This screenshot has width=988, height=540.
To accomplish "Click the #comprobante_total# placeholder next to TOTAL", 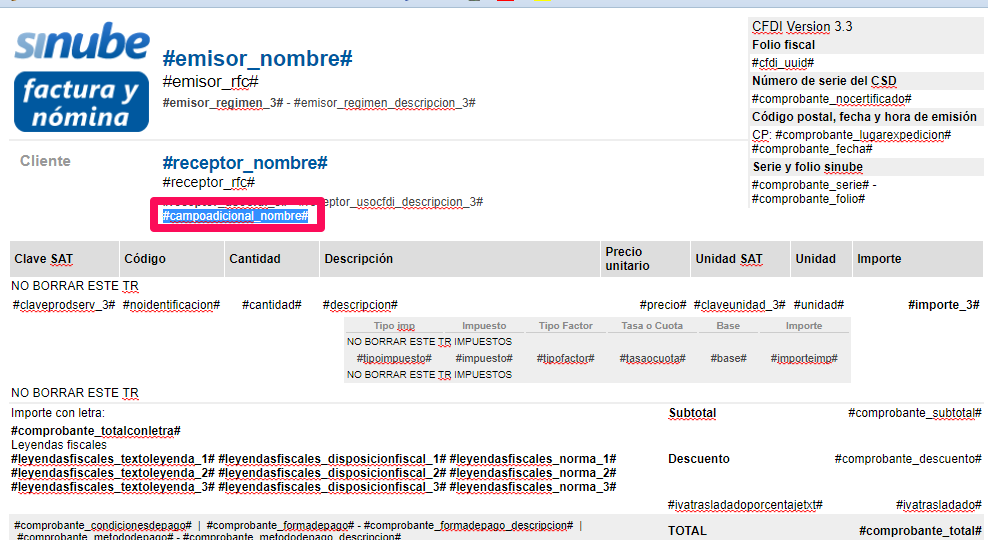I will click(920, 531).
